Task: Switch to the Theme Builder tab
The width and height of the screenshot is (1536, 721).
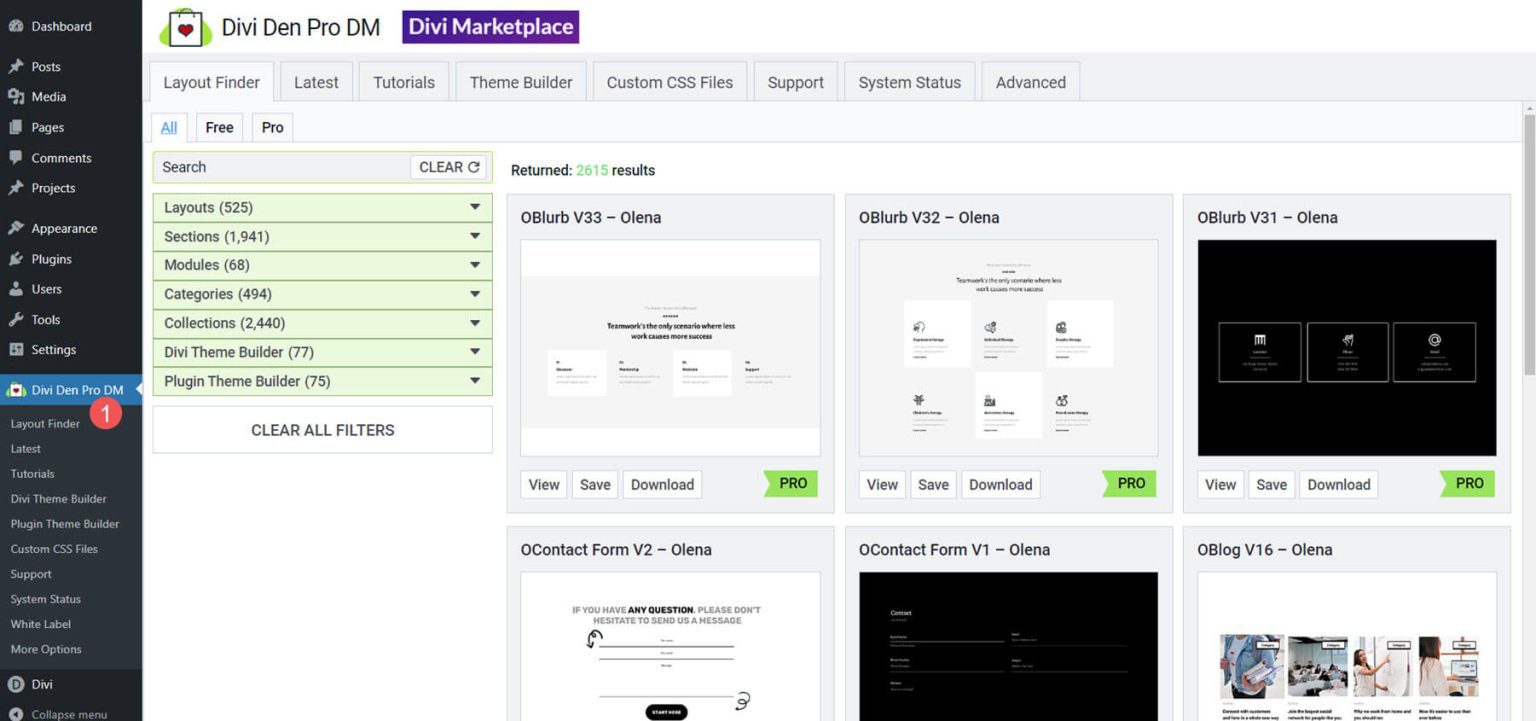Action: click(520, 82)
